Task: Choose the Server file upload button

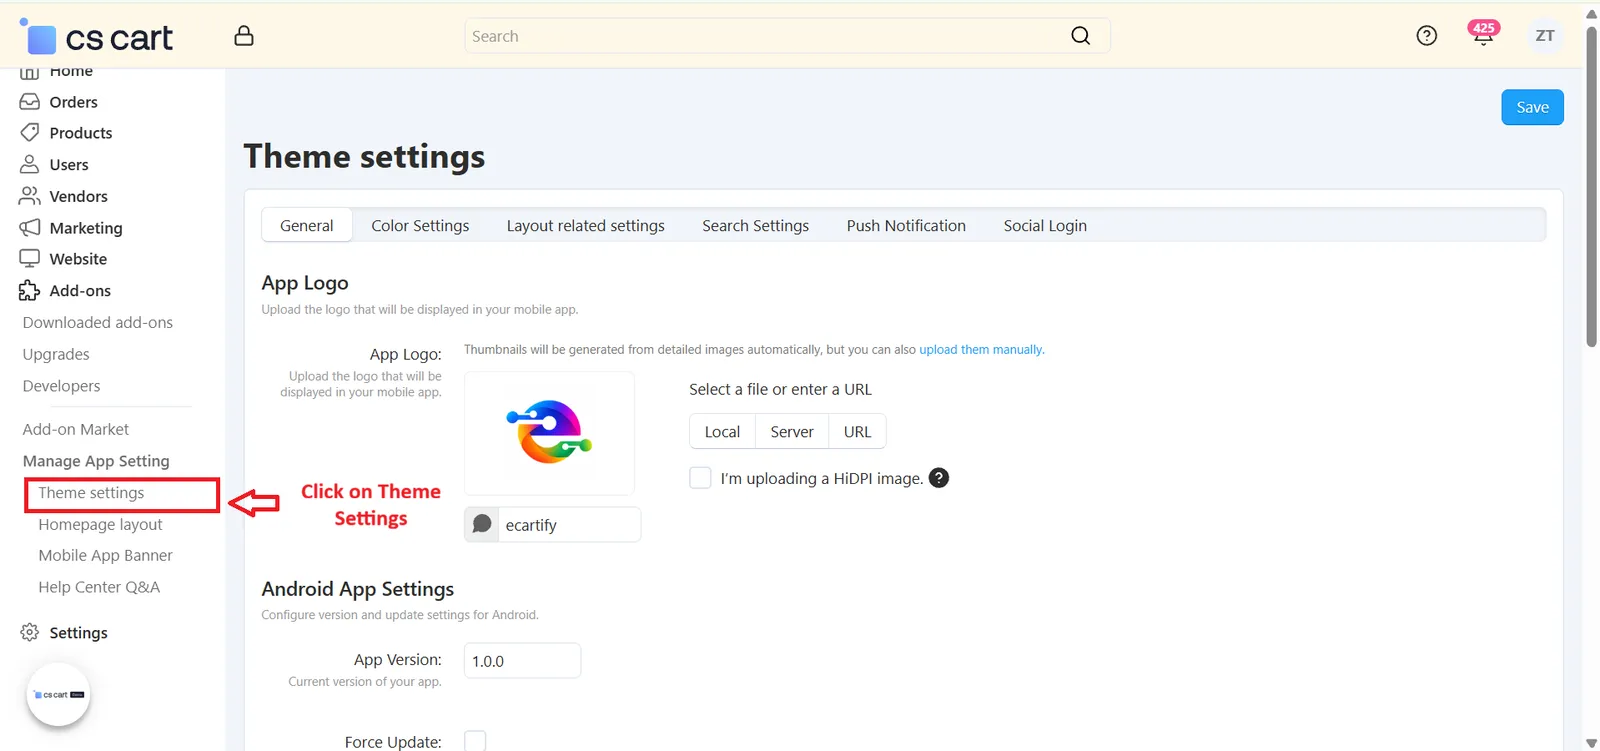Action: coord(792,431)
